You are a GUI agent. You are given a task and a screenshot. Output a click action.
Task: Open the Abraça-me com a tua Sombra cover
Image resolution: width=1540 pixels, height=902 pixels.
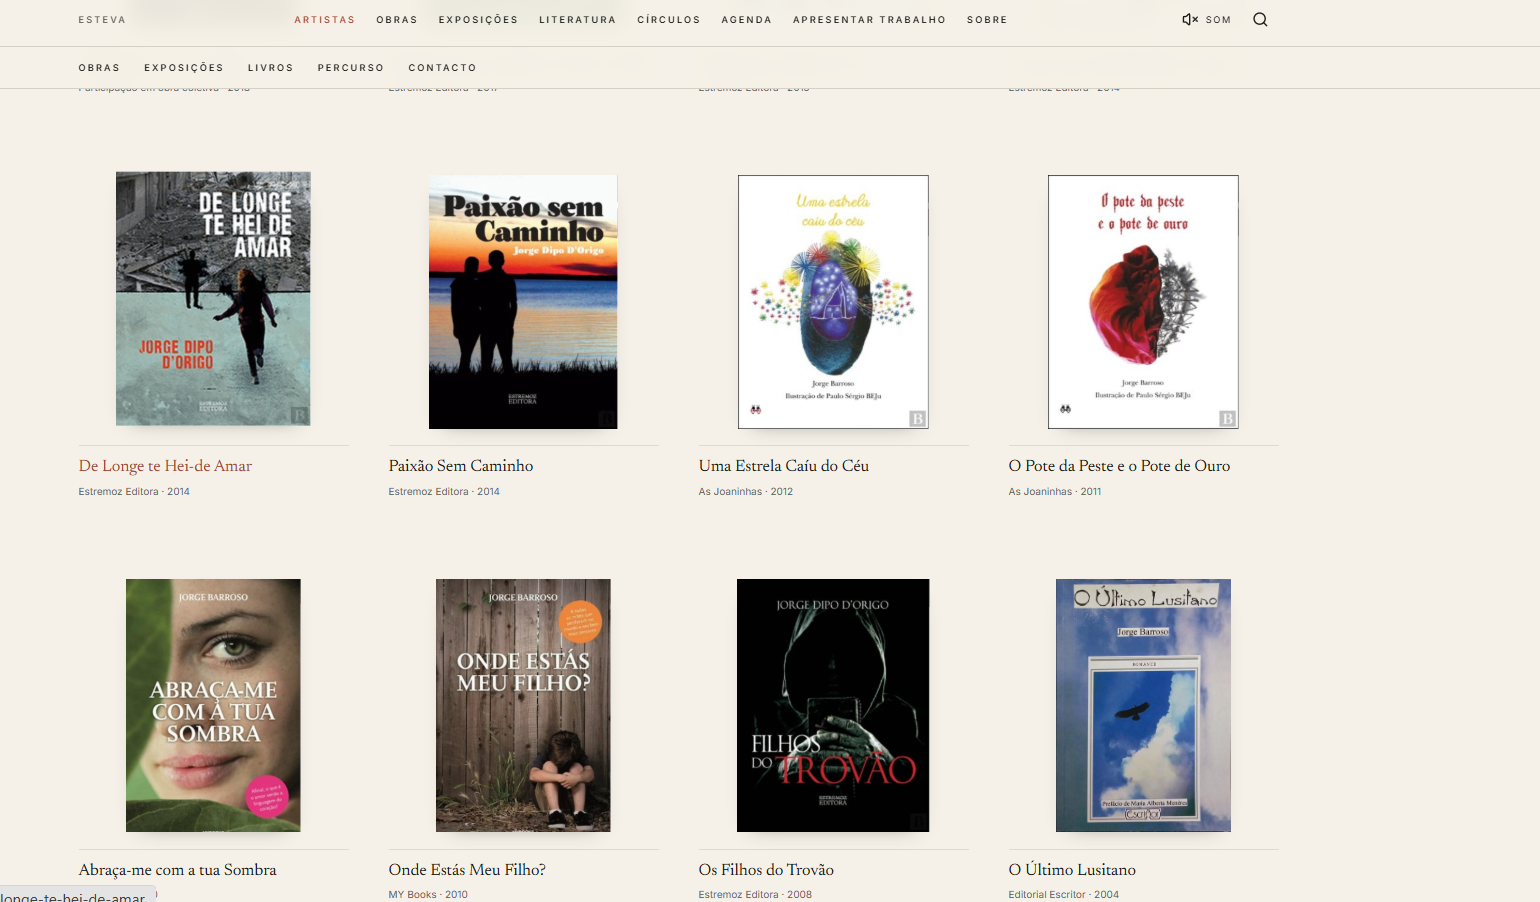coord(213,705)
